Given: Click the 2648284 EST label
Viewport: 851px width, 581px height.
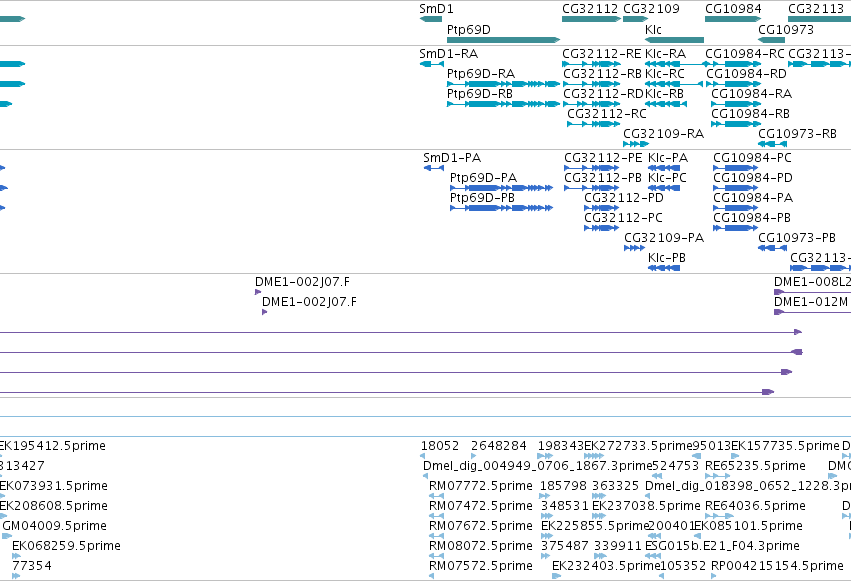Looking at the screenshot, I should [499, 446].
